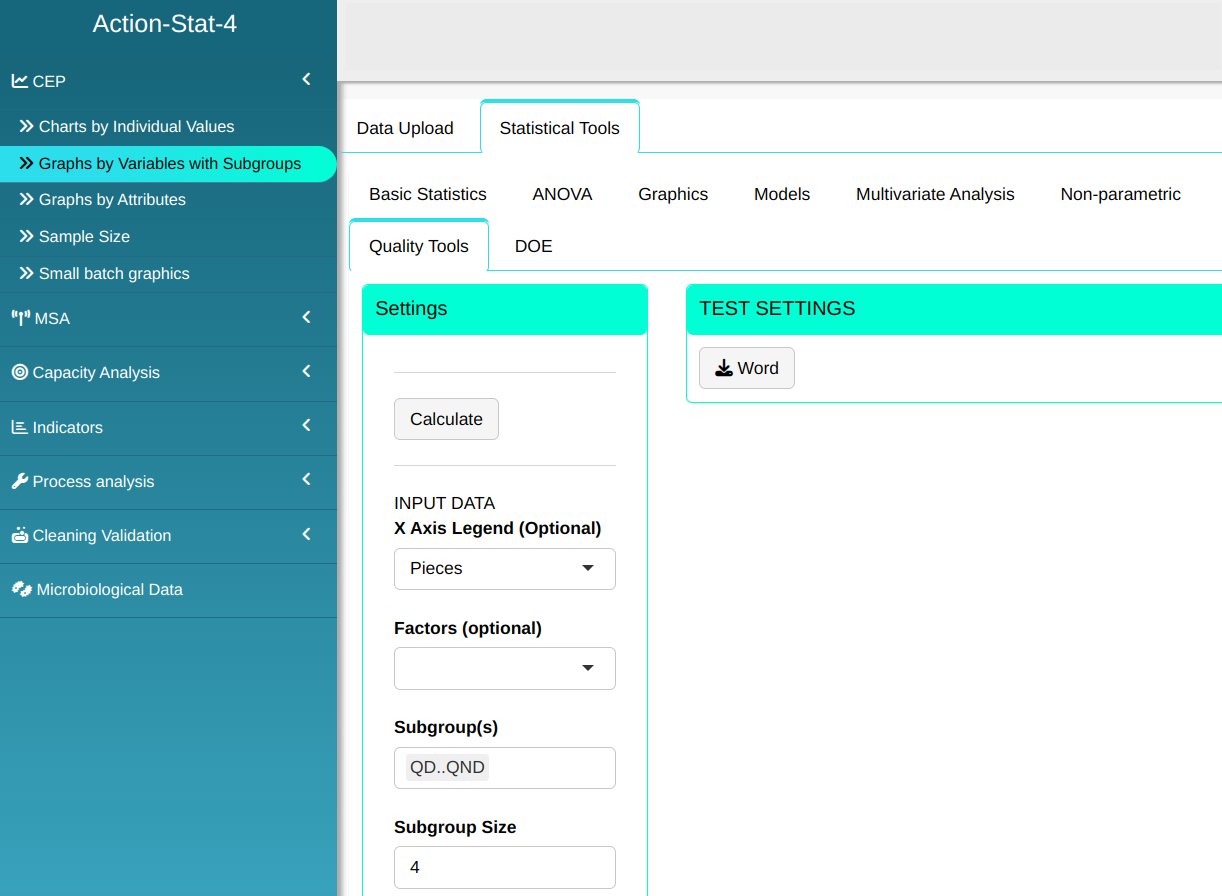Collapse the CEP sidebar section chevron

pos(307,79)
